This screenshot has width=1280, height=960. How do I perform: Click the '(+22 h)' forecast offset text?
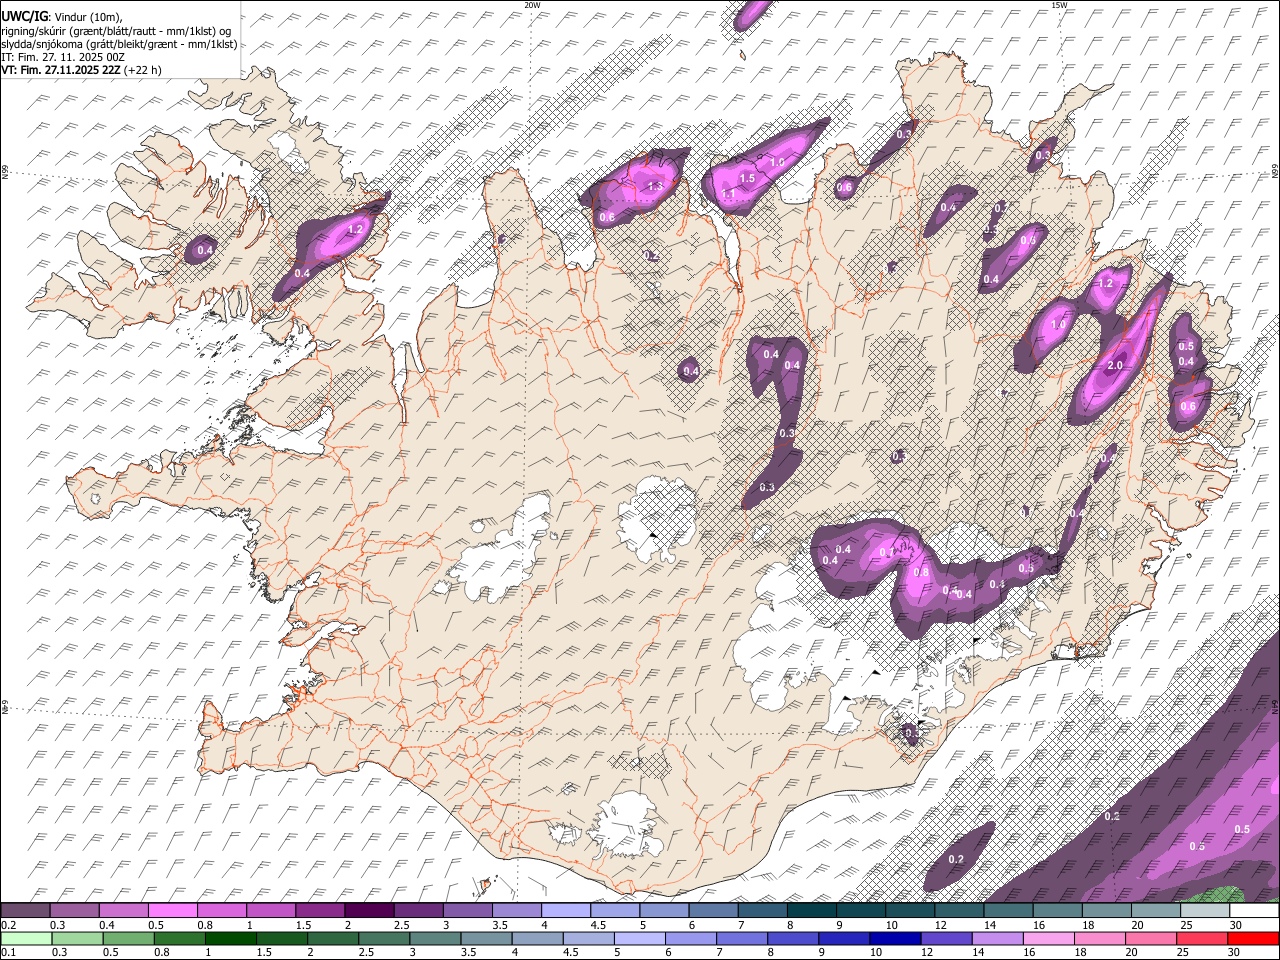(x=144, y=70)
